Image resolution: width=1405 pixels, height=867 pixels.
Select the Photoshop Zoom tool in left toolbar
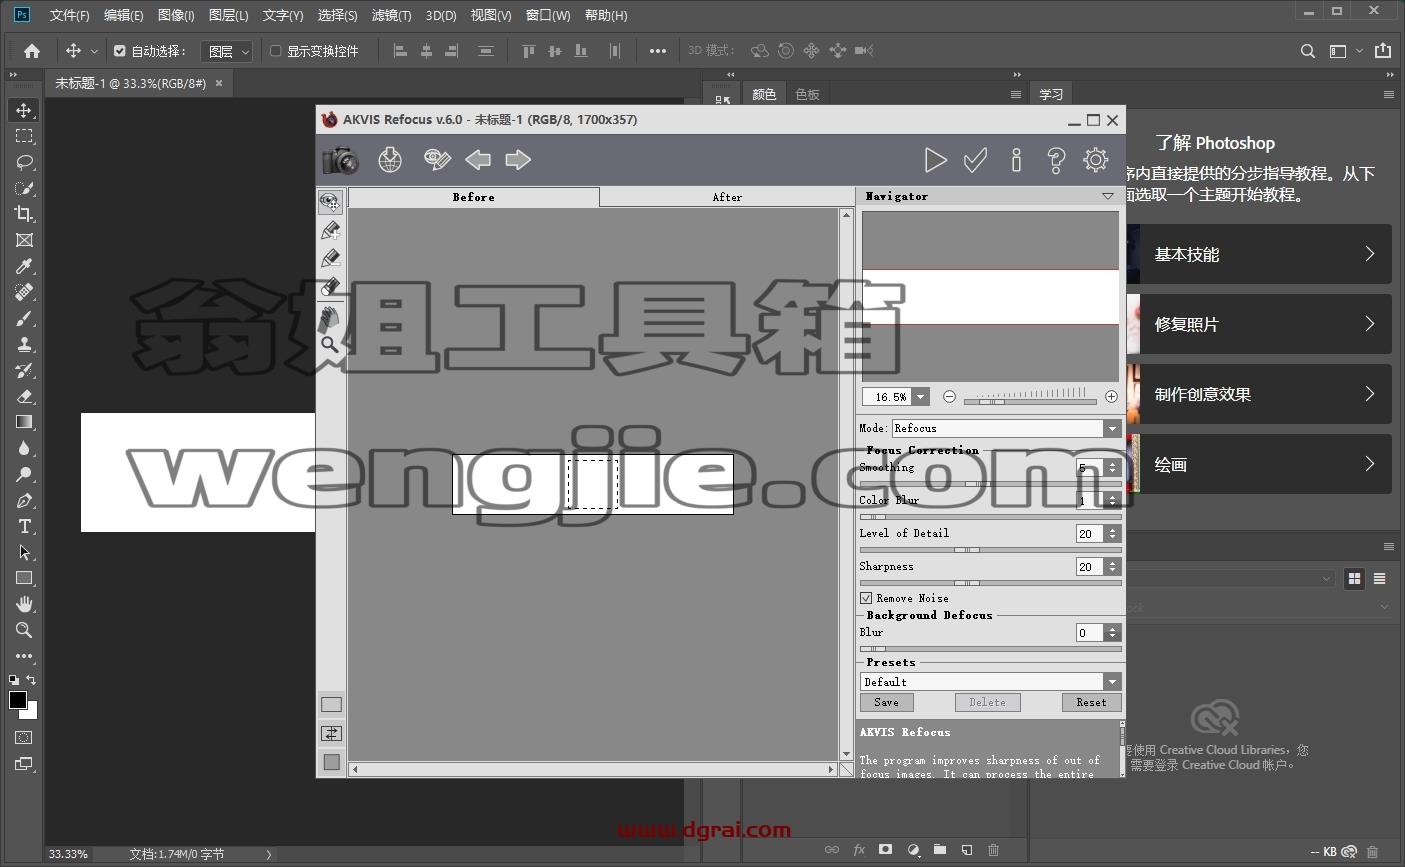(24, 630)
